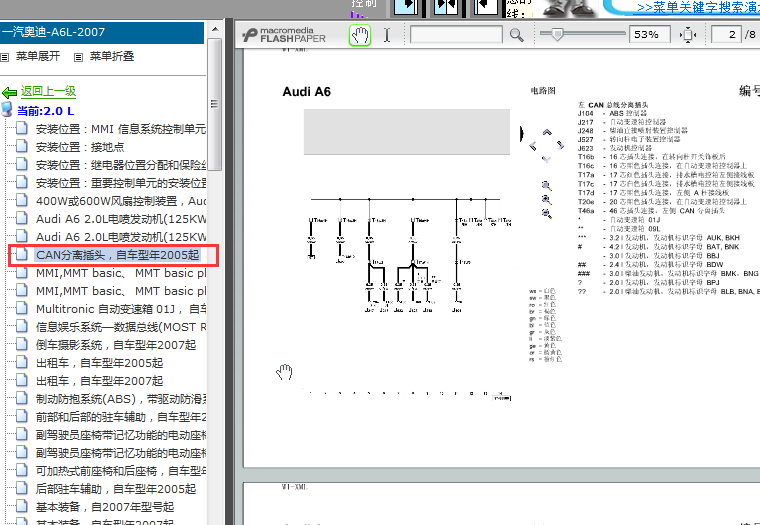
Task: Click the pan-down arrow in the diagram
Action: point(547,159)
